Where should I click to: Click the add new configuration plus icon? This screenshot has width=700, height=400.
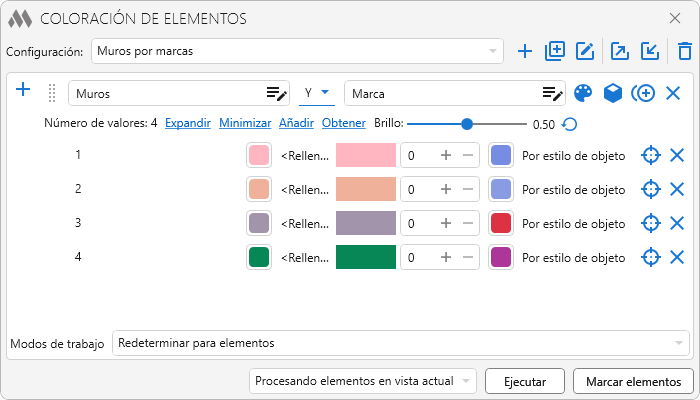point(525,51)
